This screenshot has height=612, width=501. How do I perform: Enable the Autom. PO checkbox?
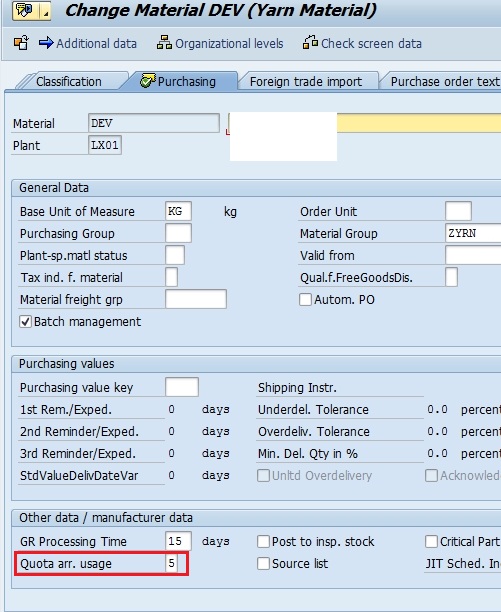click(306, 300)
